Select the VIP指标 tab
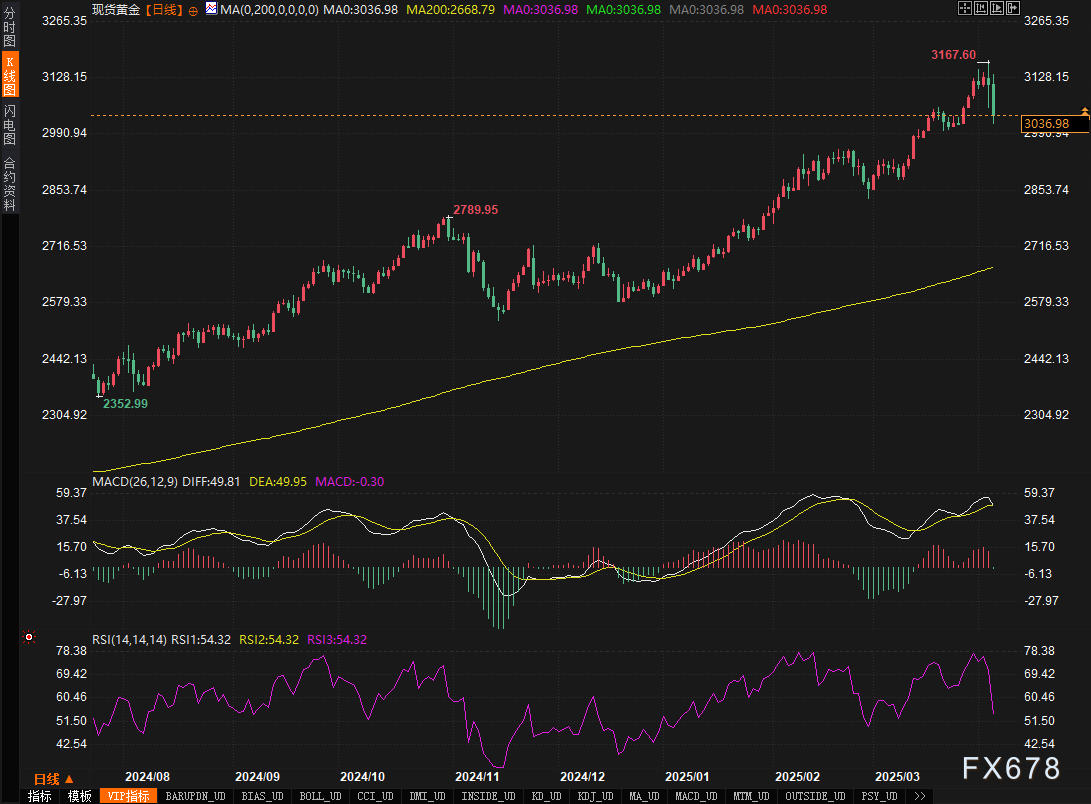 click(x=129, y=797)
